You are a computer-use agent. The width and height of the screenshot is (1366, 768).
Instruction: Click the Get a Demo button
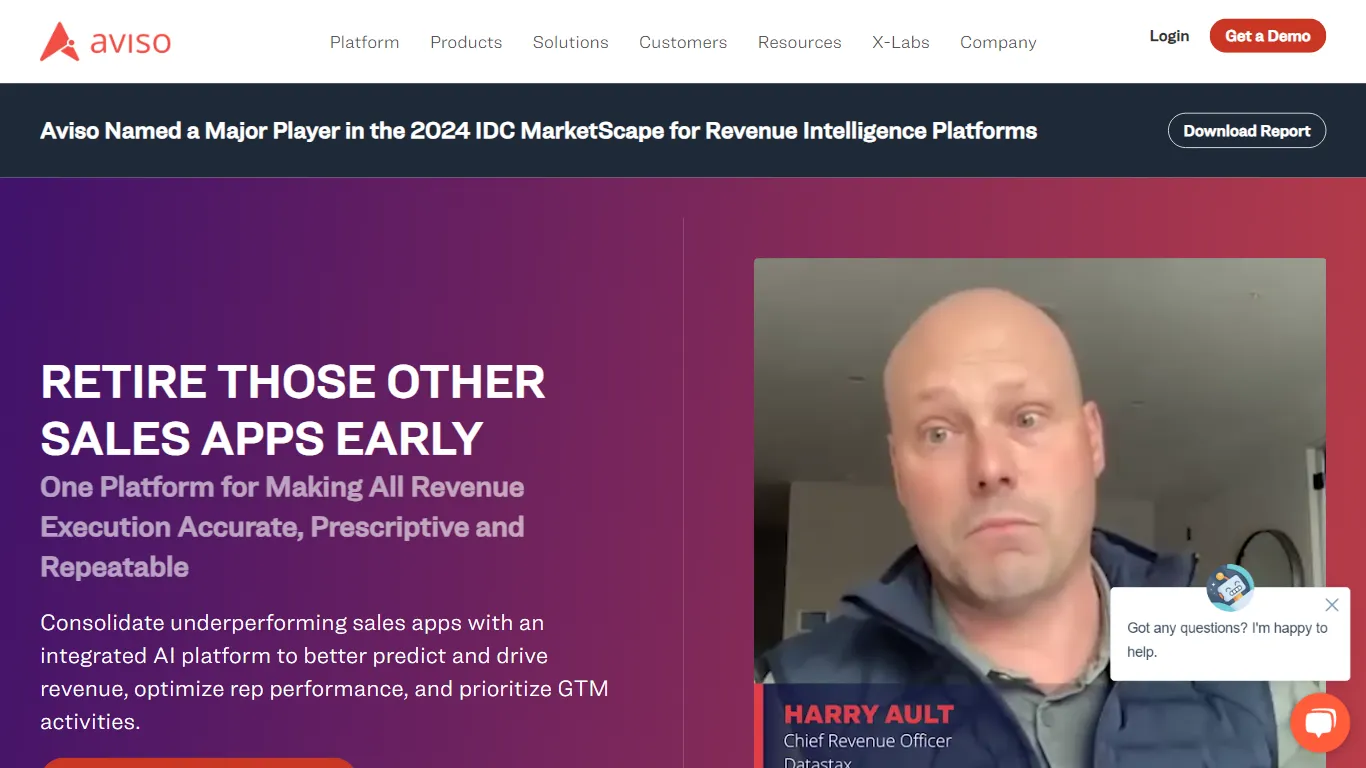(1267, 36)
